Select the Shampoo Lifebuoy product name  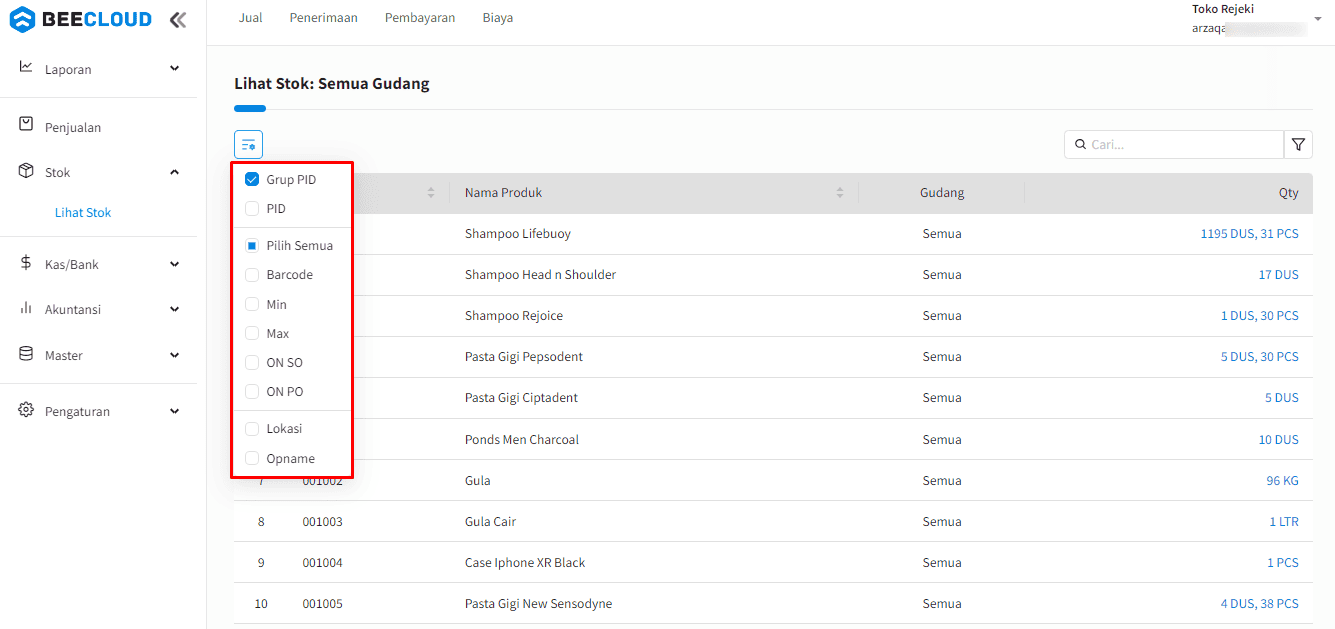pos(518,234)
